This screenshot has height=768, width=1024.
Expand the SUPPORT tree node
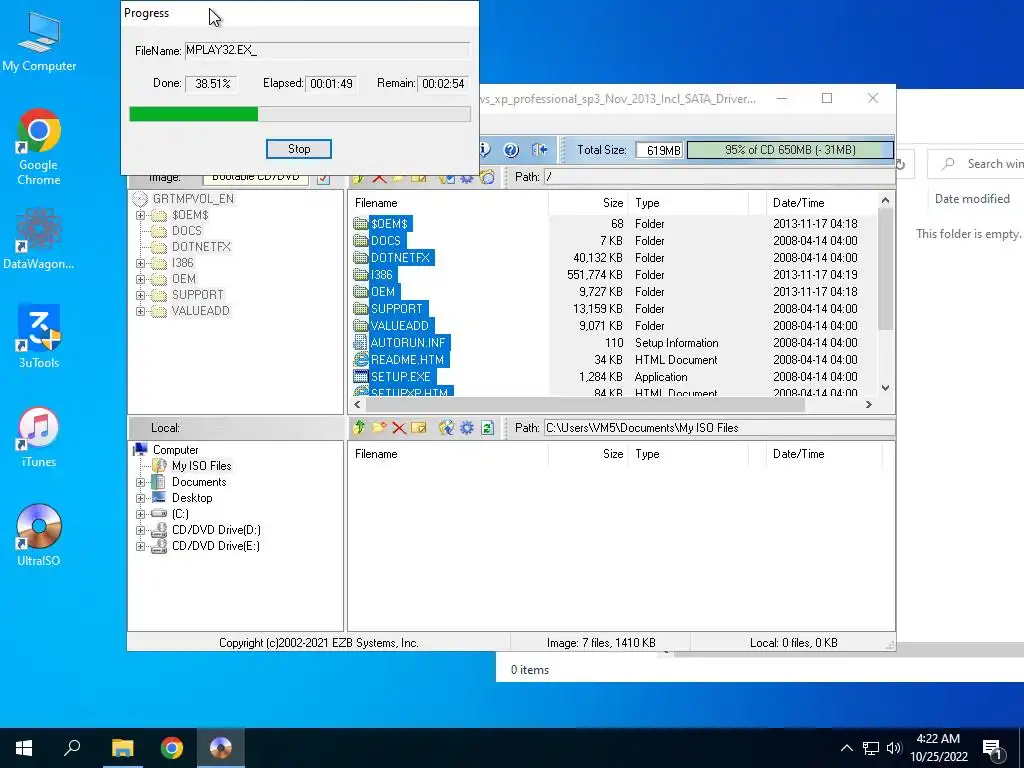pos(140,295)
